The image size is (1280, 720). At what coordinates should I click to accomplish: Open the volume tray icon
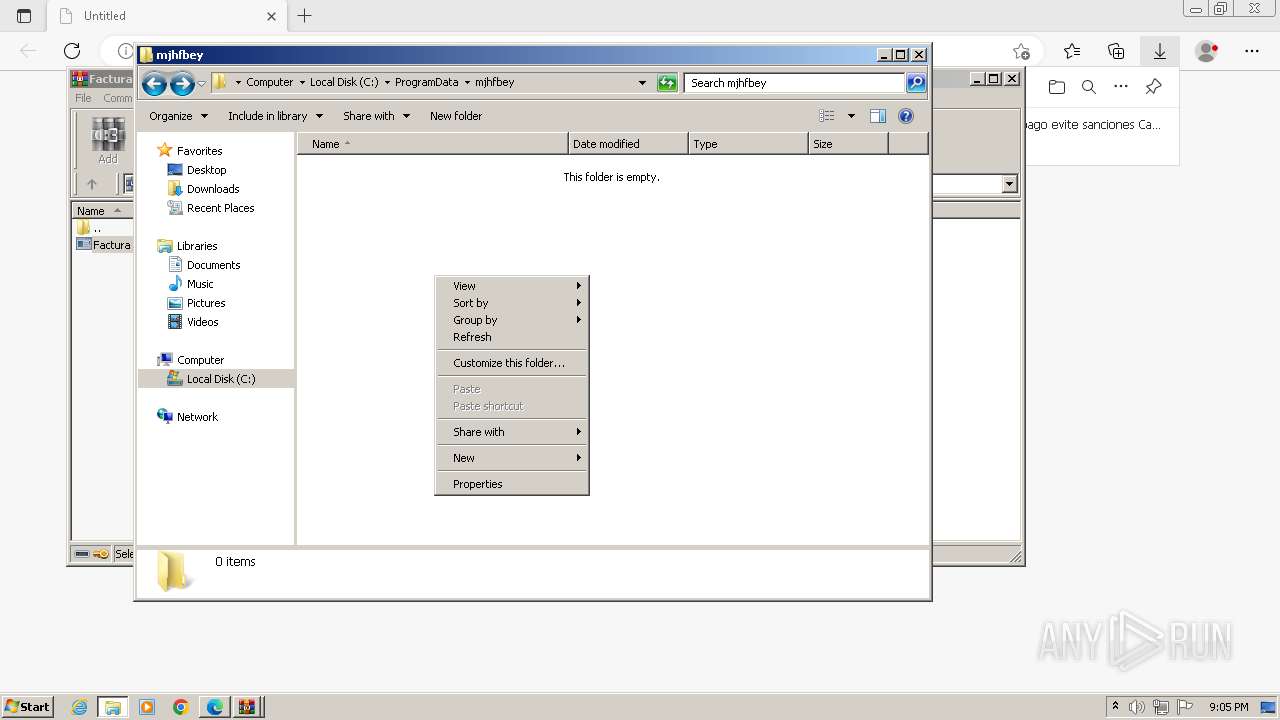1138,707
